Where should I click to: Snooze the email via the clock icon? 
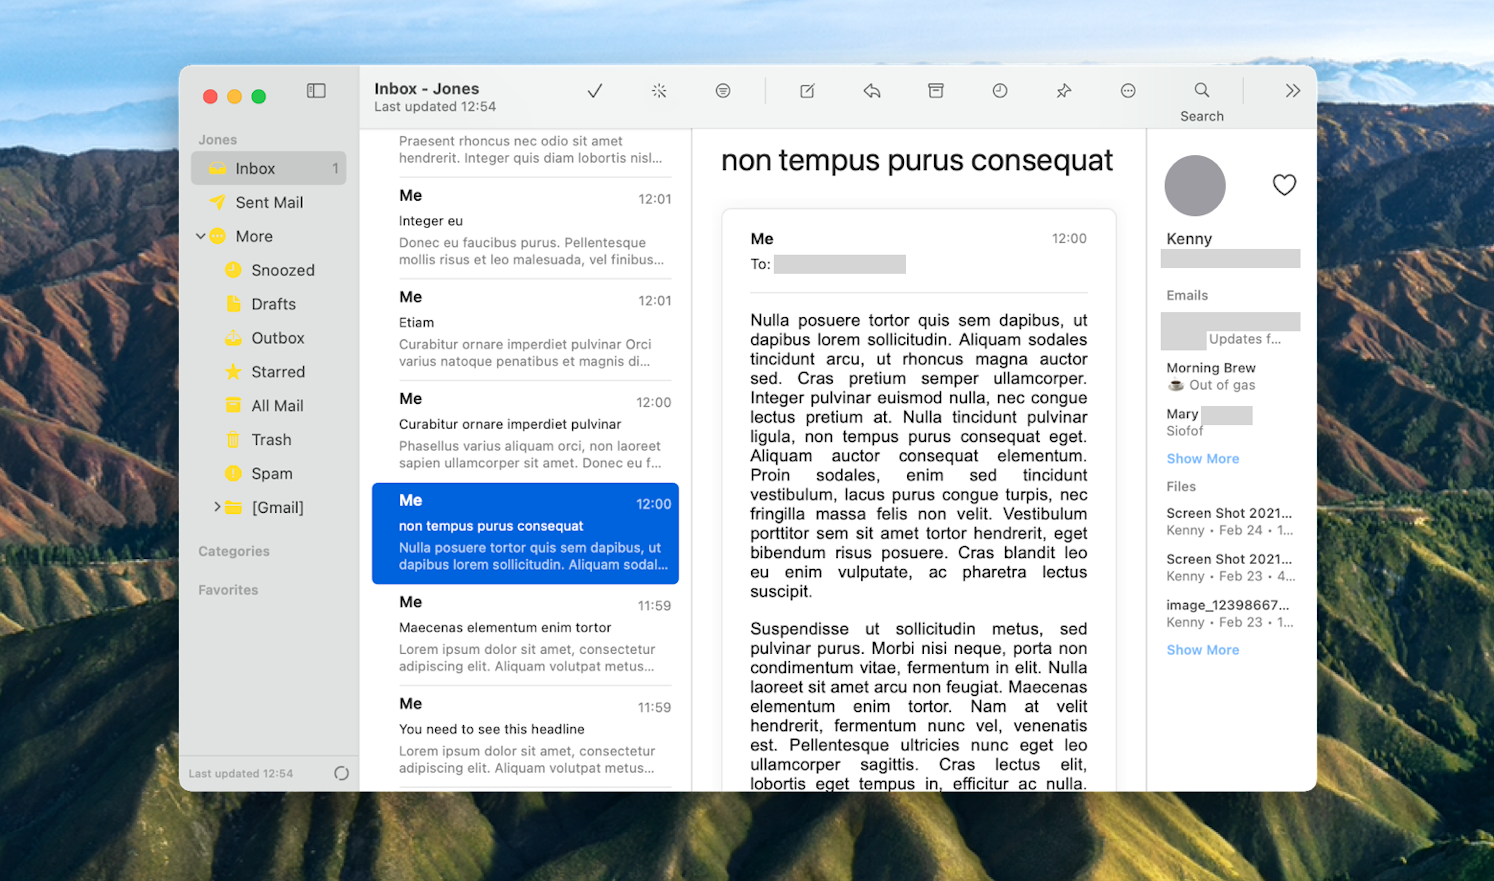click(999, 90)
